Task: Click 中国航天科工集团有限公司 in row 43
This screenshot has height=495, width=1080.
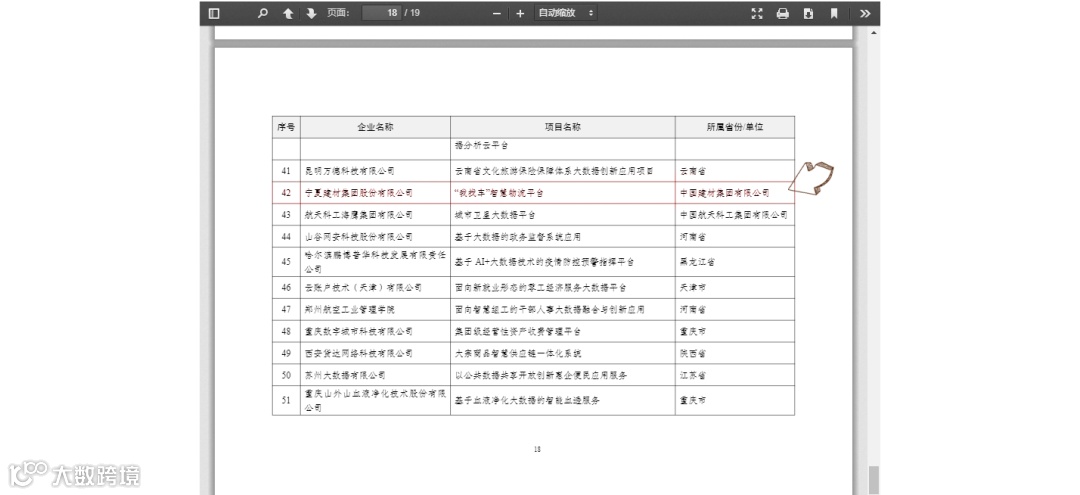Action: (x=734, y=215)
